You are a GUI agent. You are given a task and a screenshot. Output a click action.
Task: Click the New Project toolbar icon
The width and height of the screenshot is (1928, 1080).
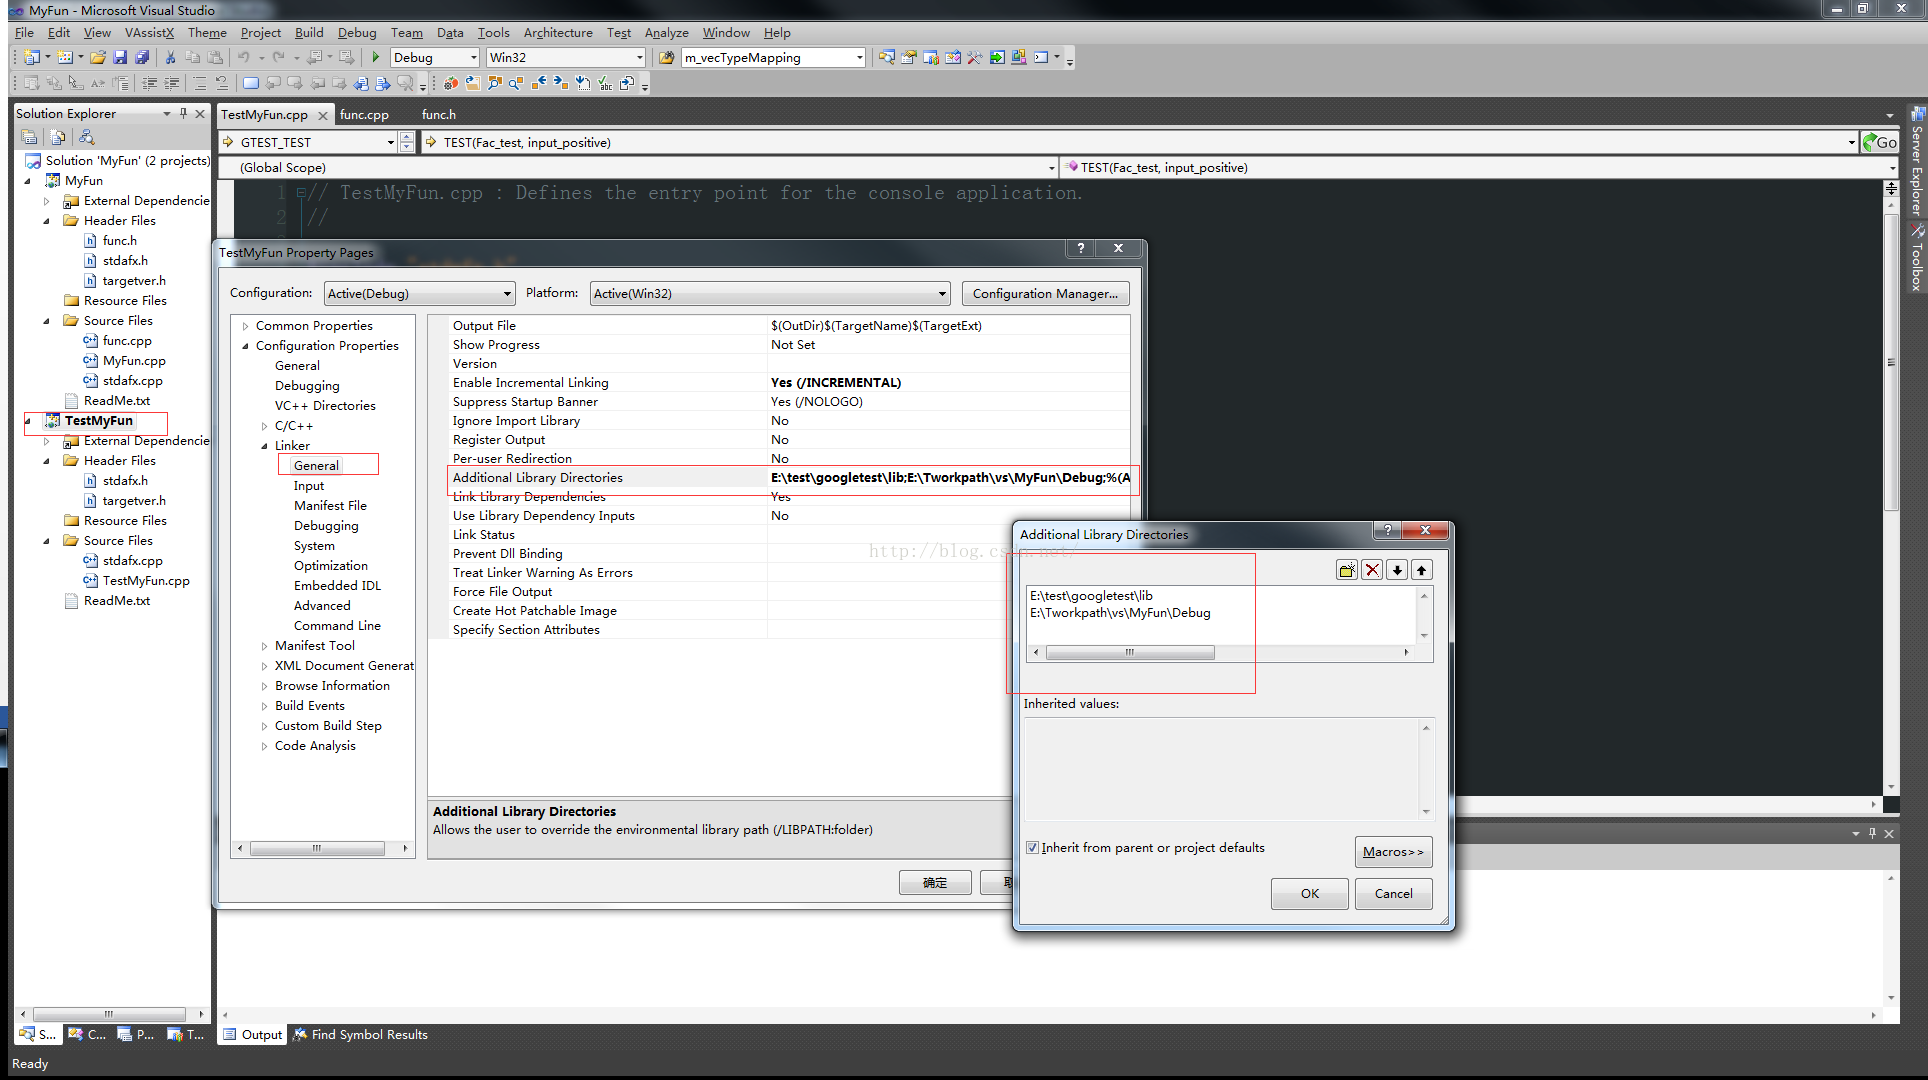point(32,57)
